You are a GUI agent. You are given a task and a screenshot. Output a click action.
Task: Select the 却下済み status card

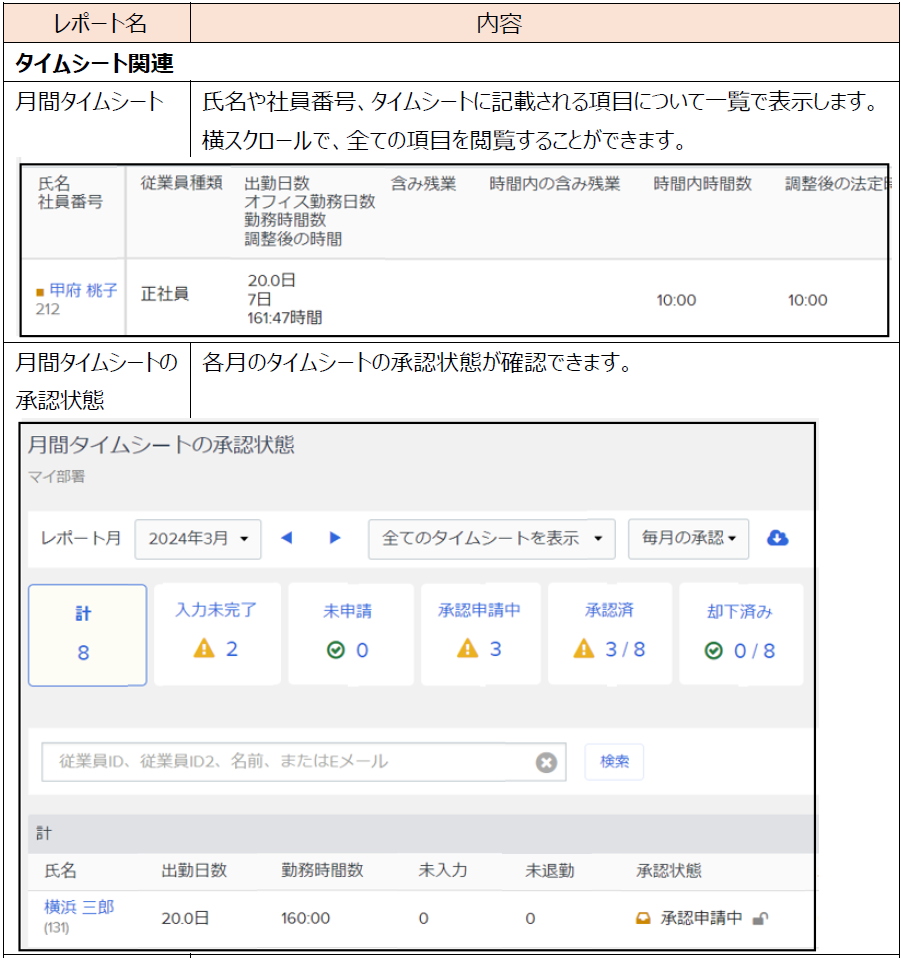[x=740, y=635]
